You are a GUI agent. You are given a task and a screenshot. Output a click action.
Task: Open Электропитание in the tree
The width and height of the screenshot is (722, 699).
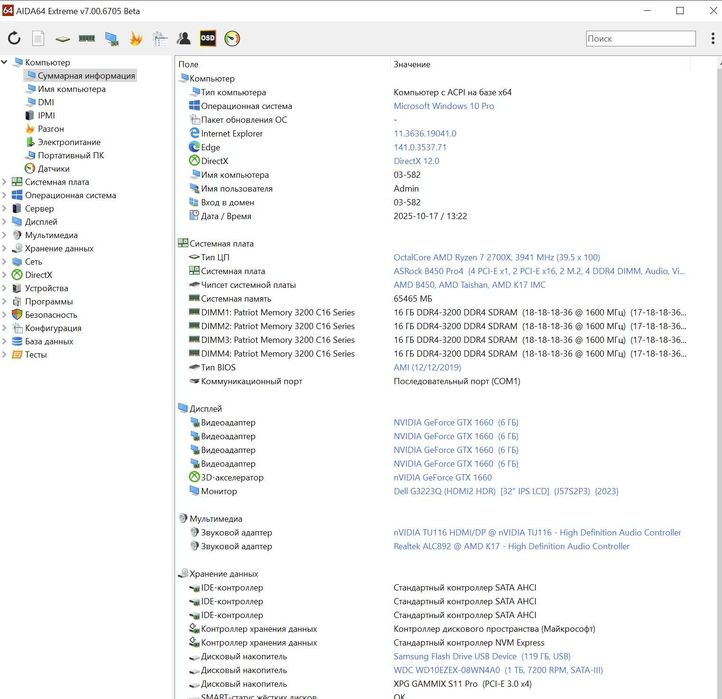(x=69, y=142)
